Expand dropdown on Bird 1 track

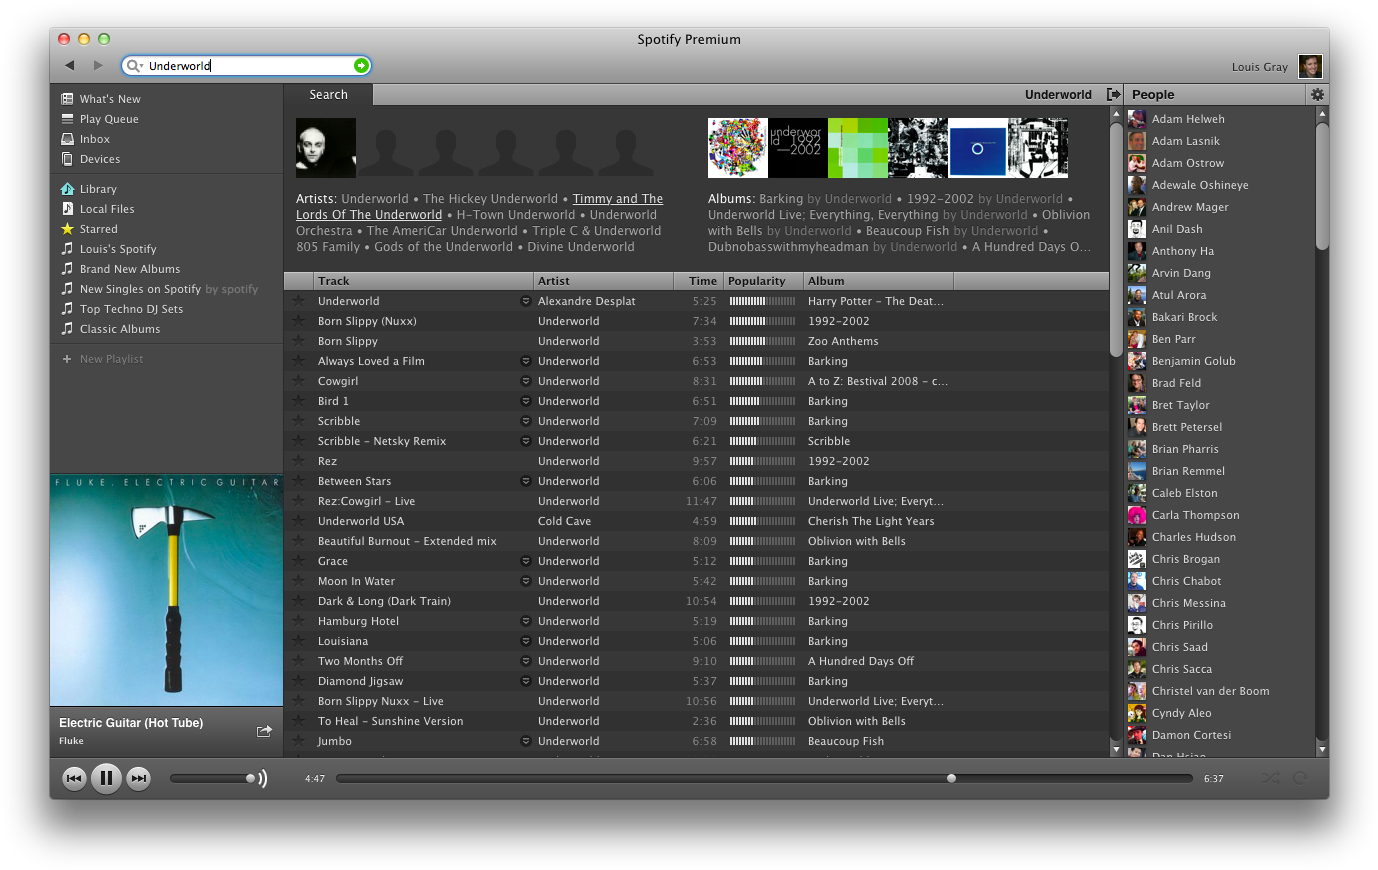click(x=525, y=401)
